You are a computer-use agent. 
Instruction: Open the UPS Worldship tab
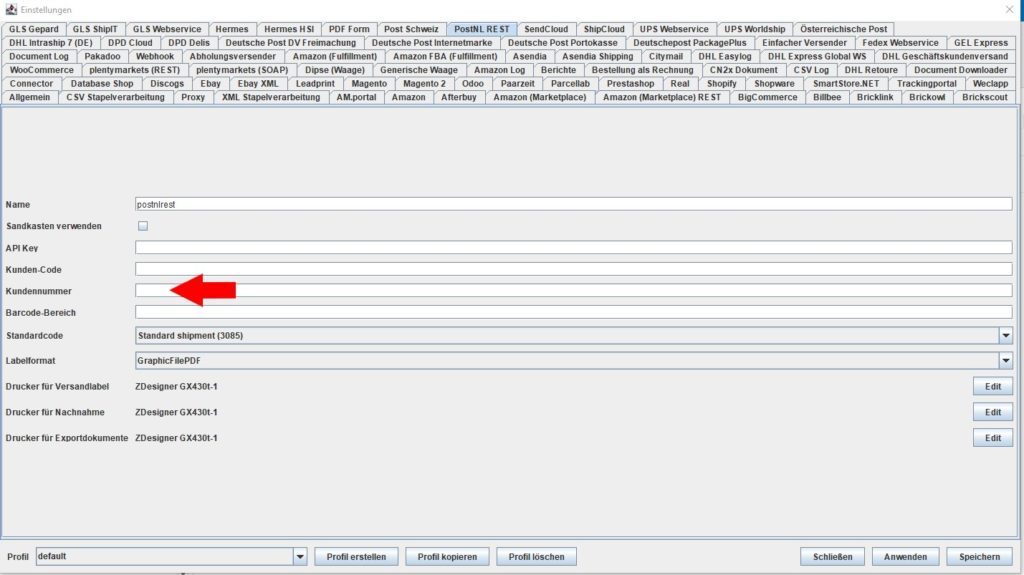(755, 29)
